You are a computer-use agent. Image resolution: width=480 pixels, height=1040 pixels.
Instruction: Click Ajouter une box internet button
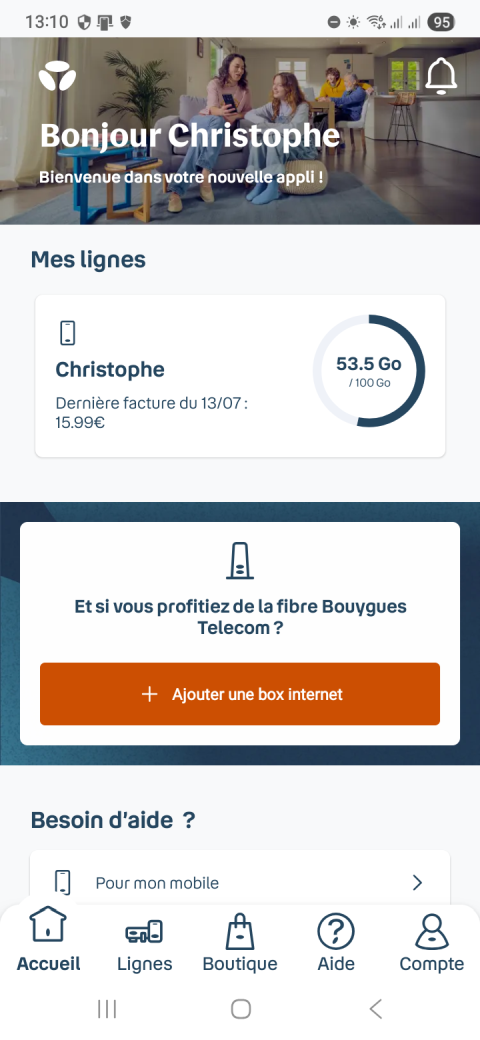[x=240, y=694]
